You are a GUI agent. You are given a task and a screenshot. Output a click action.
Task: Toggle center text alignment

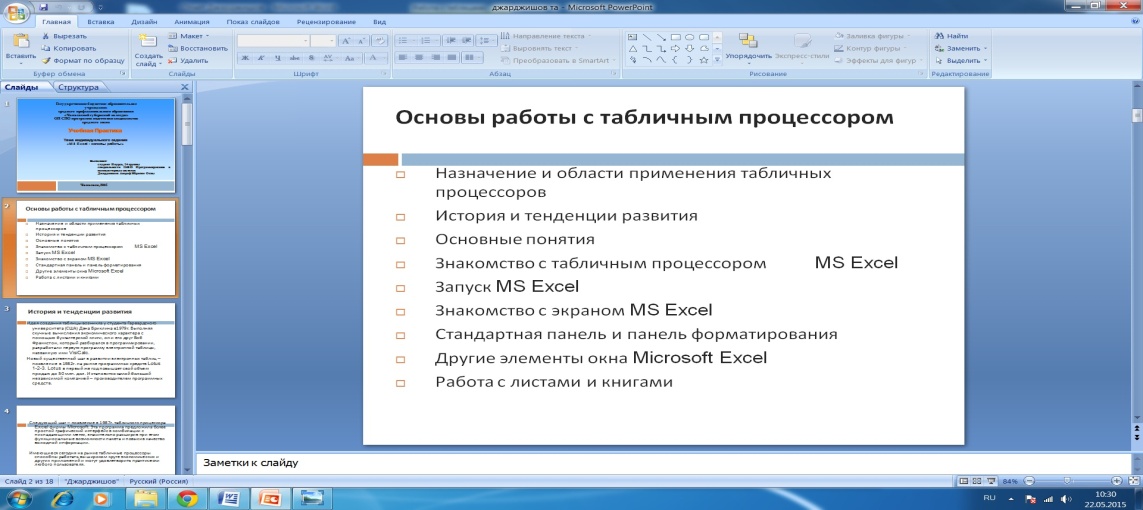[x=419, y=58]
